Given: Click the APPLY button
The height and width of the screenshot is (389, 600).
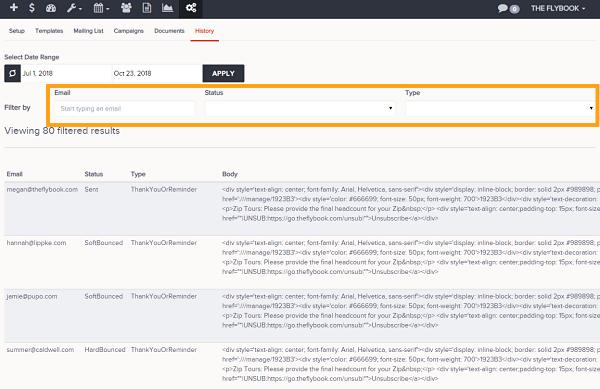Looking at the screenshot, I should point(223,73).
